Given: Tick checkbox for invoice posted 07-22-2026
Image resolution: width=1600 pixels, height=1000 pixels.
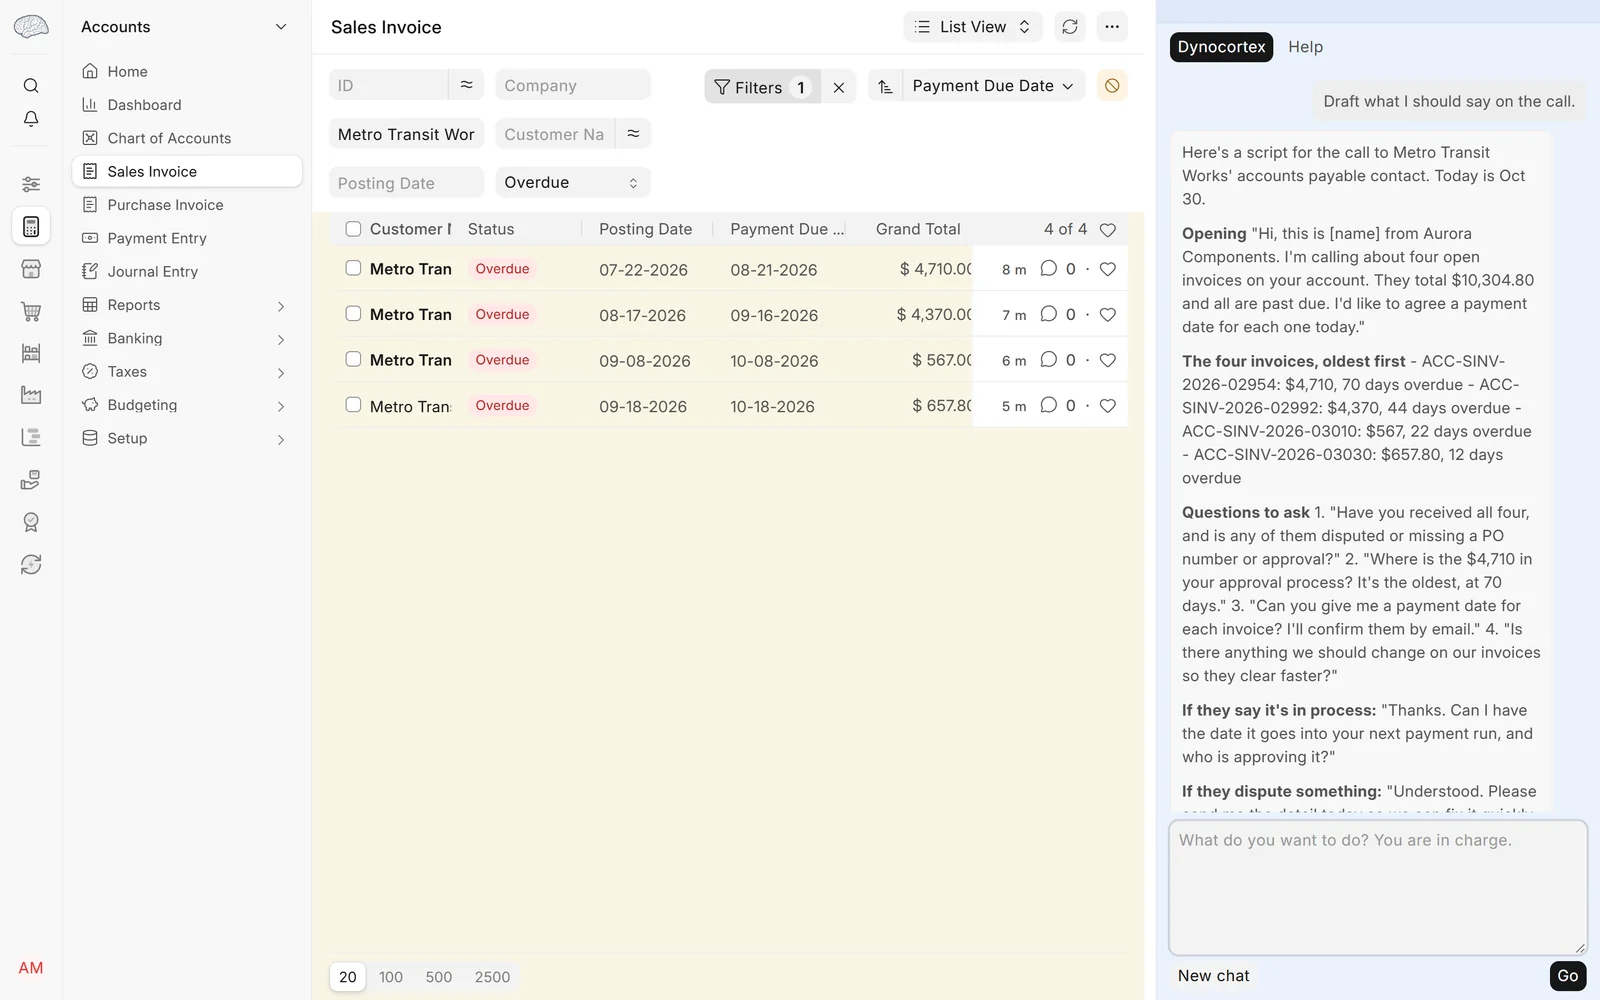Looking at the screenshot, I should coord(353,268).
